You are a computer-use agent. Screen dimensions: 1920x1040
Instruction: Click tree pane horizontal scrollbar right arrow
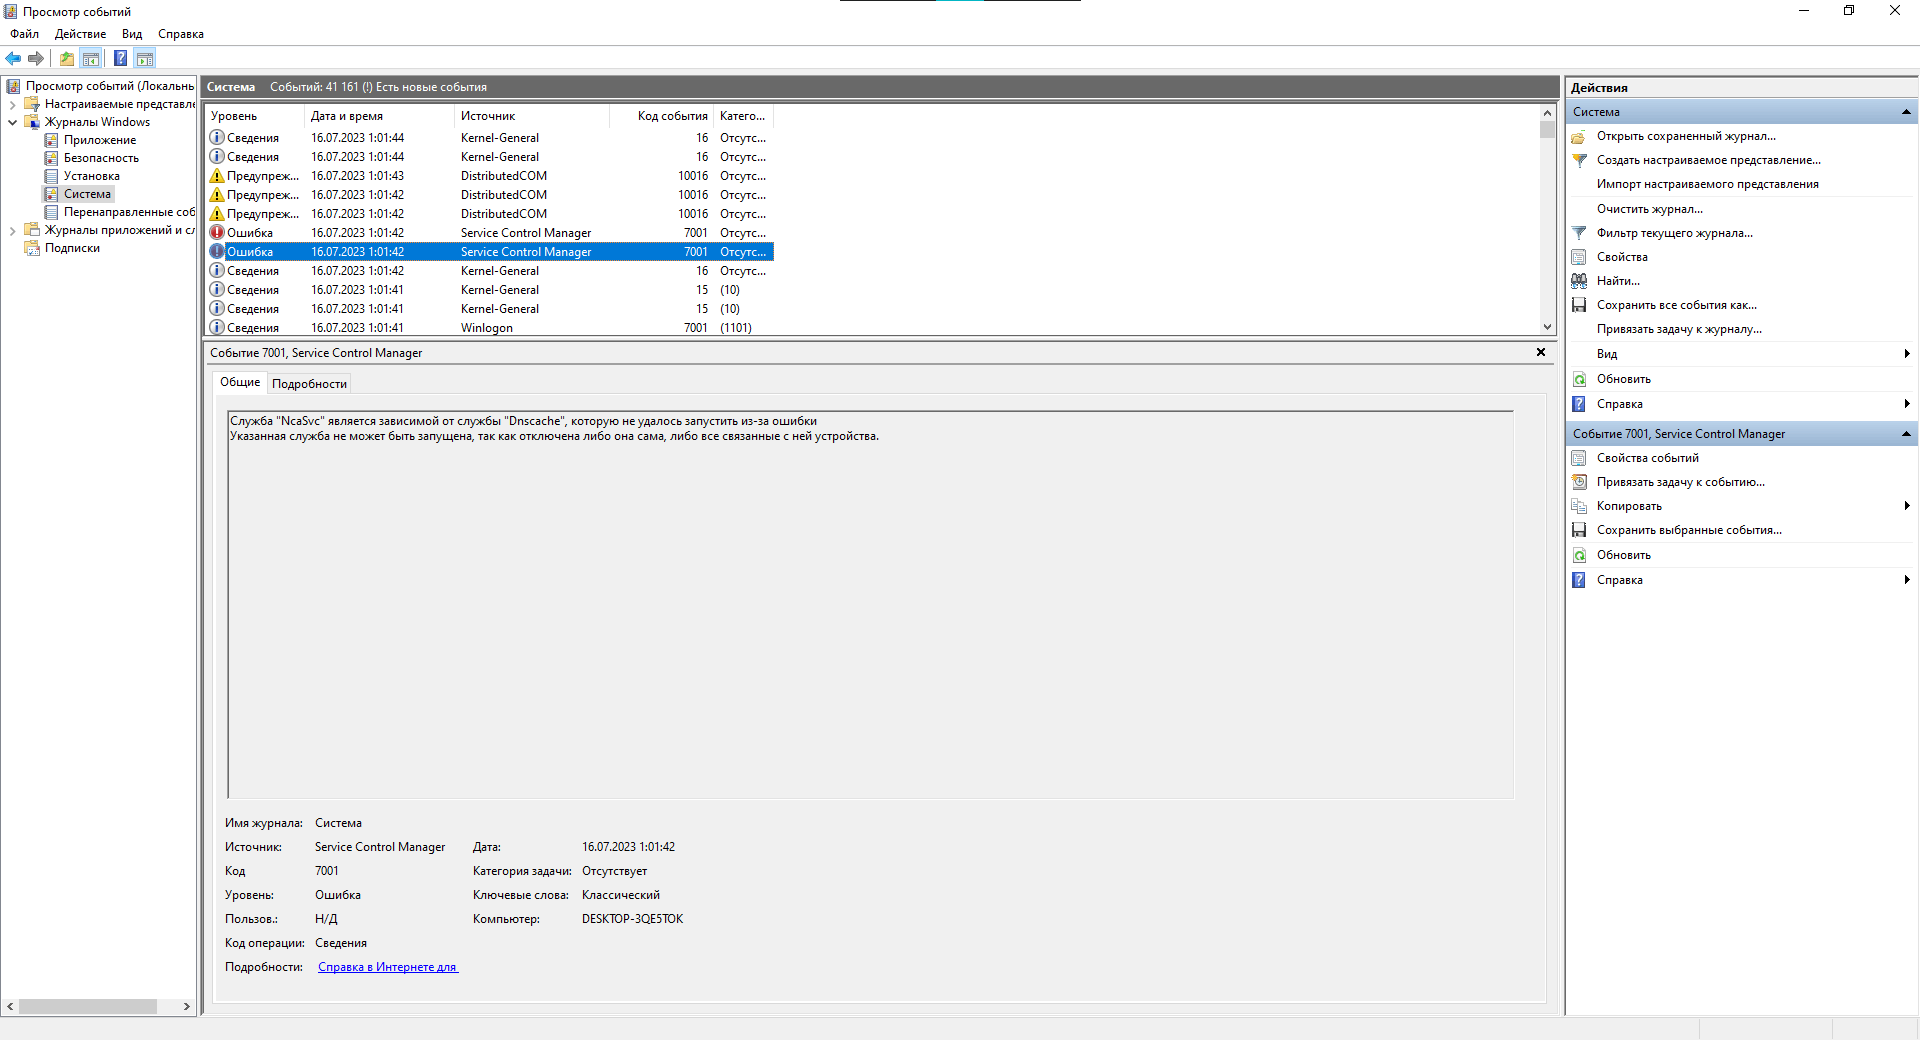pos(187,1006)
